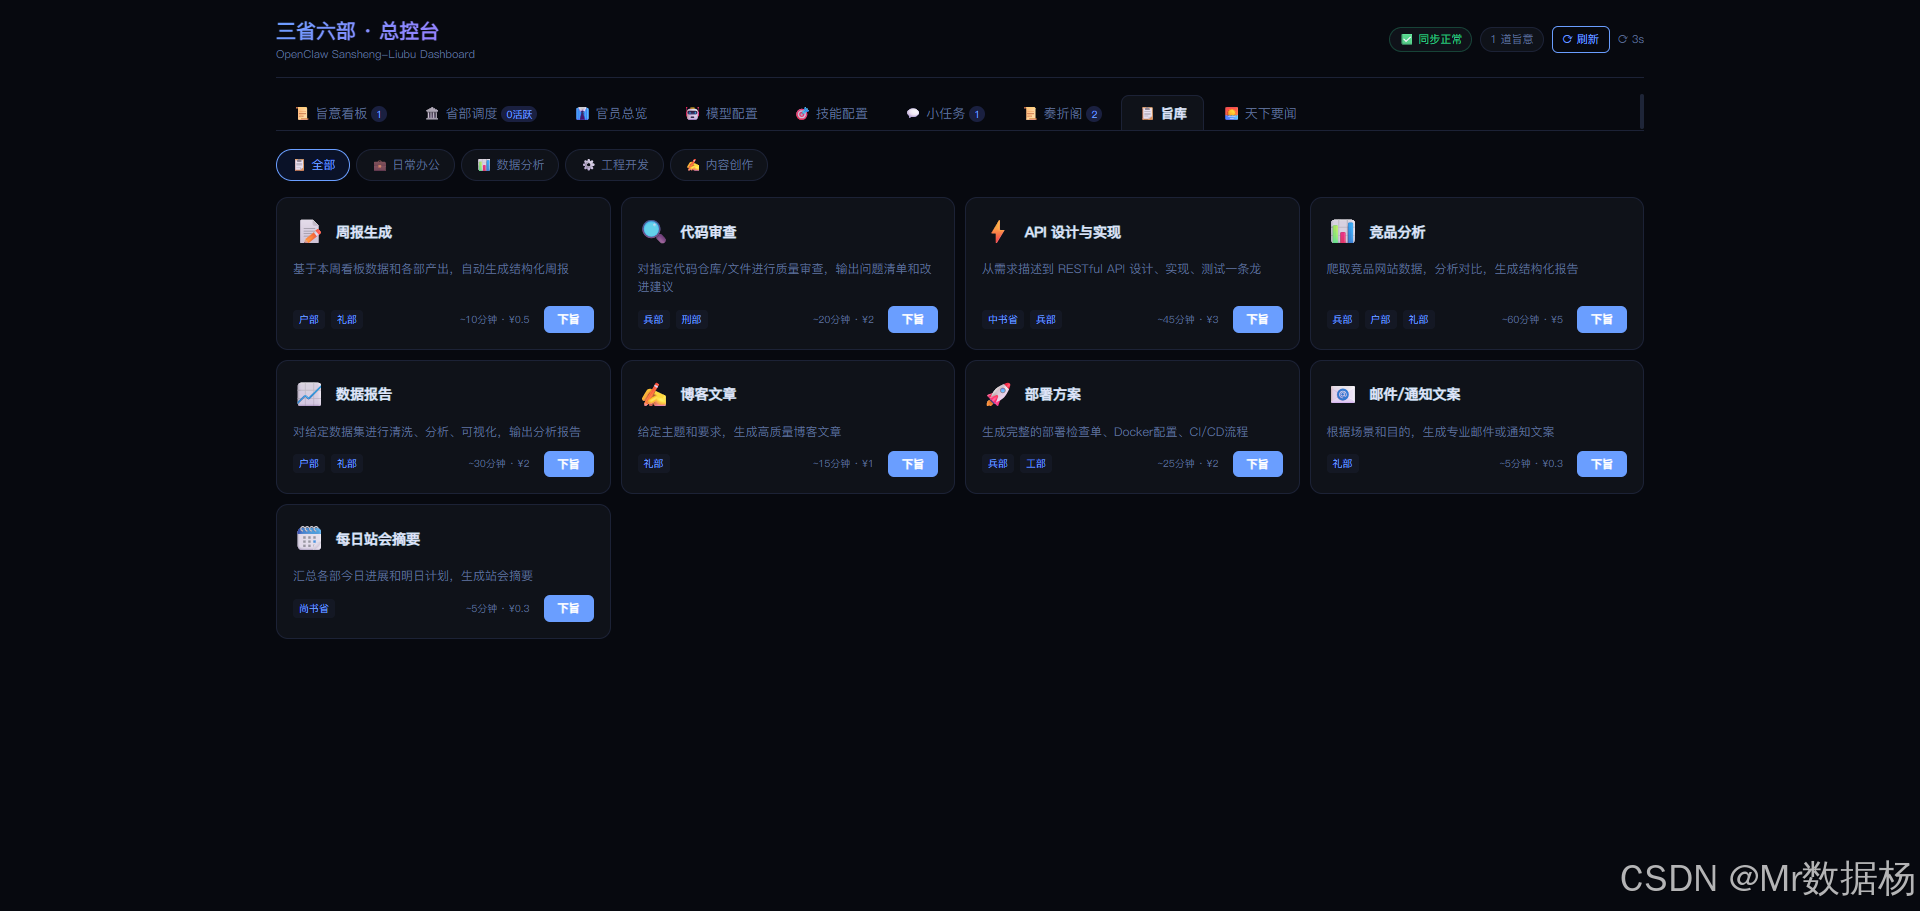Open the 技能配置 tab
Image resolution: width=1920 pixels, height=911 pixels.
coord(831,113)
